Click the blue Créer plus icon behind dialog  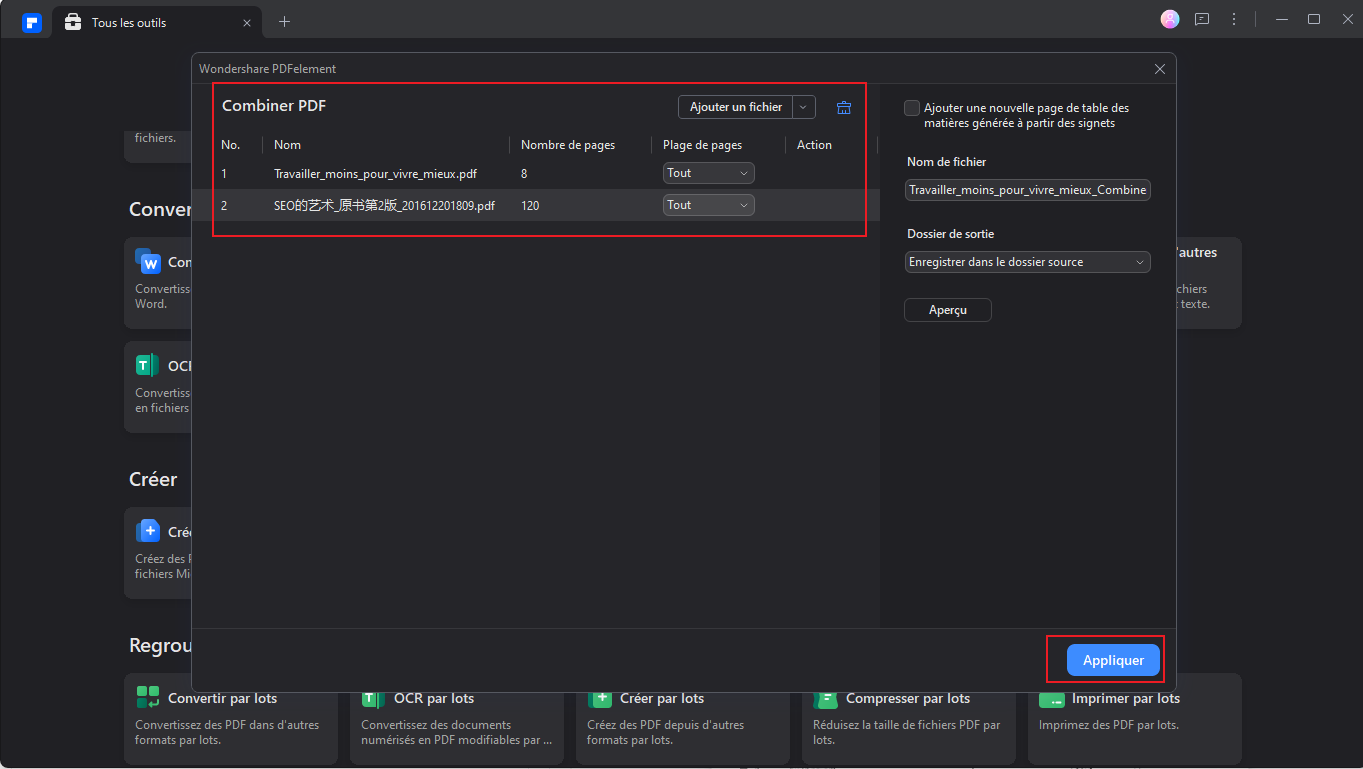point(148,531)
